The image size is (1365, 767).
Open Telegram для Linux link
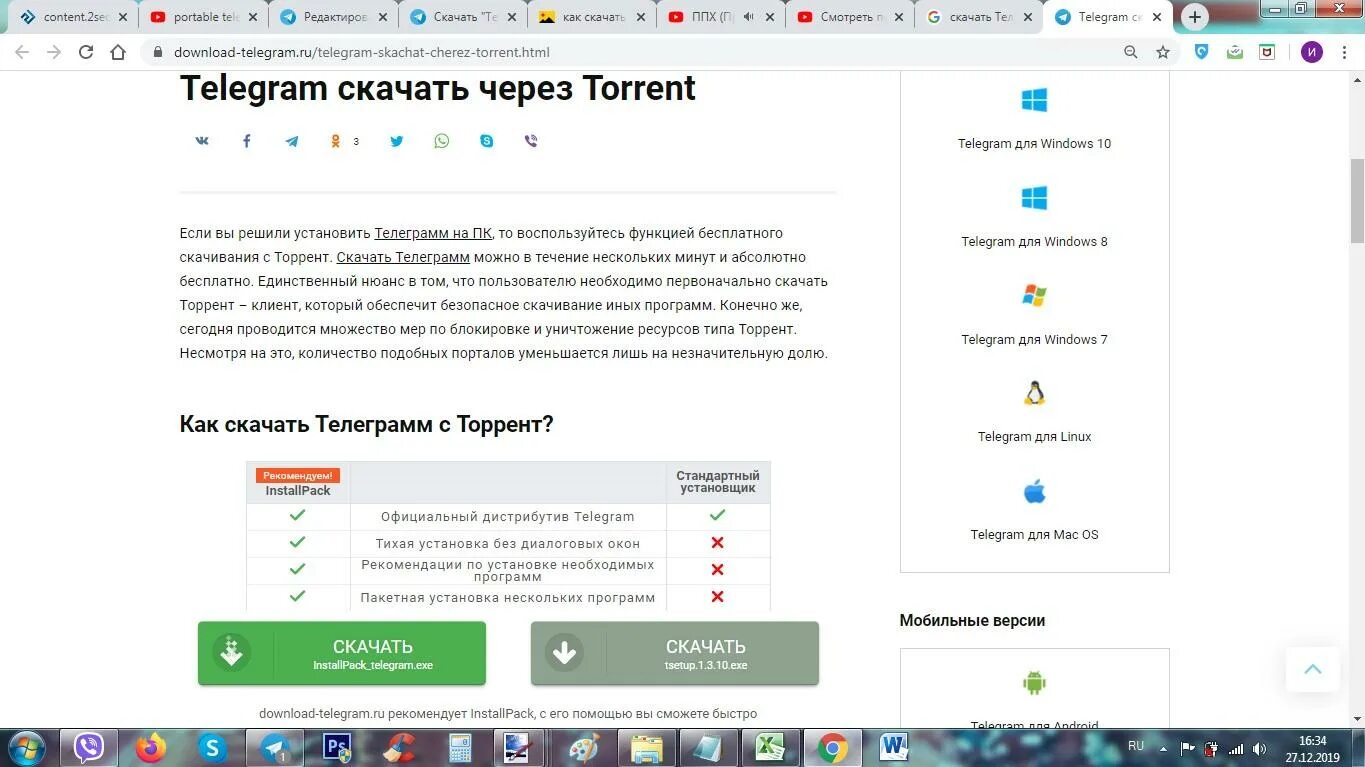pyautogui.click(x=1034, y=436)
